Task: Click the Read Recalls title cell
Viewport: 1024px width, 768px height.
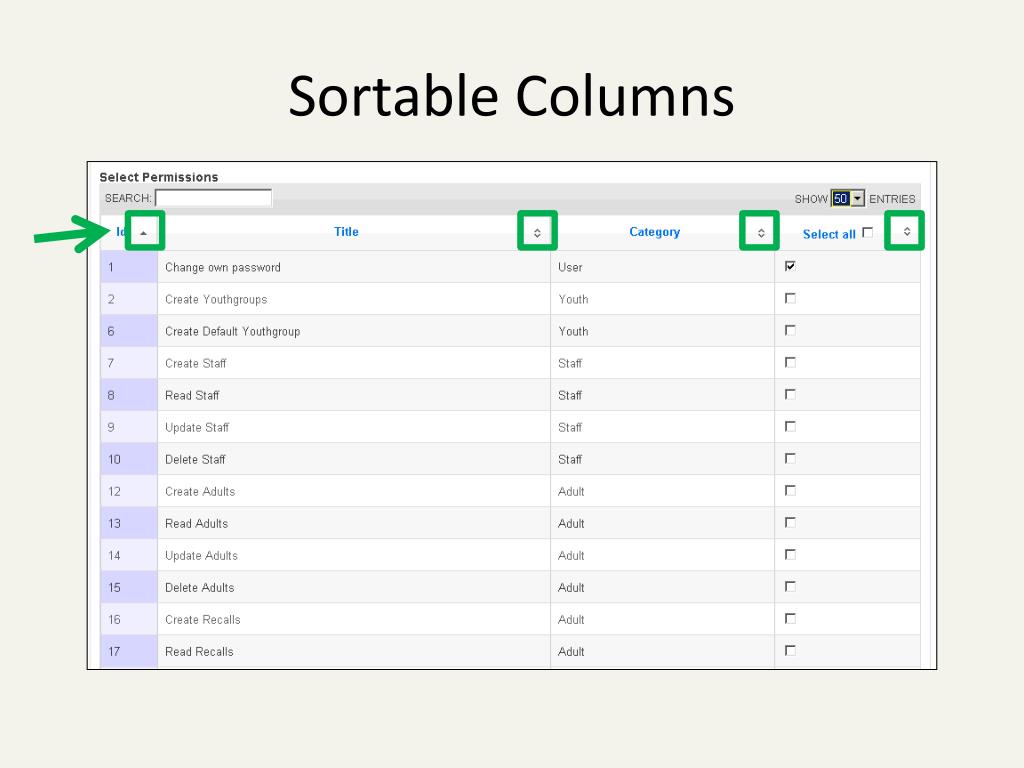Action: [354, 651]
